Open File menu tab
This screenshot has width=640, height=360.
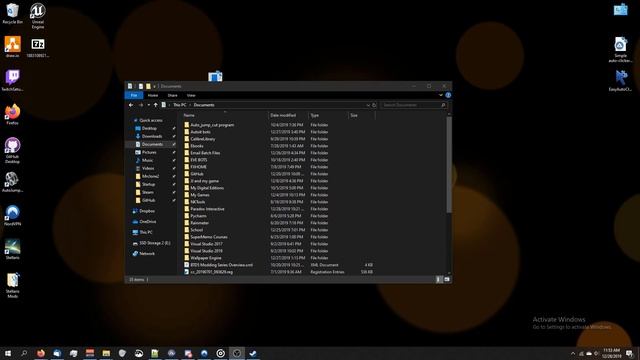[134, 95]
